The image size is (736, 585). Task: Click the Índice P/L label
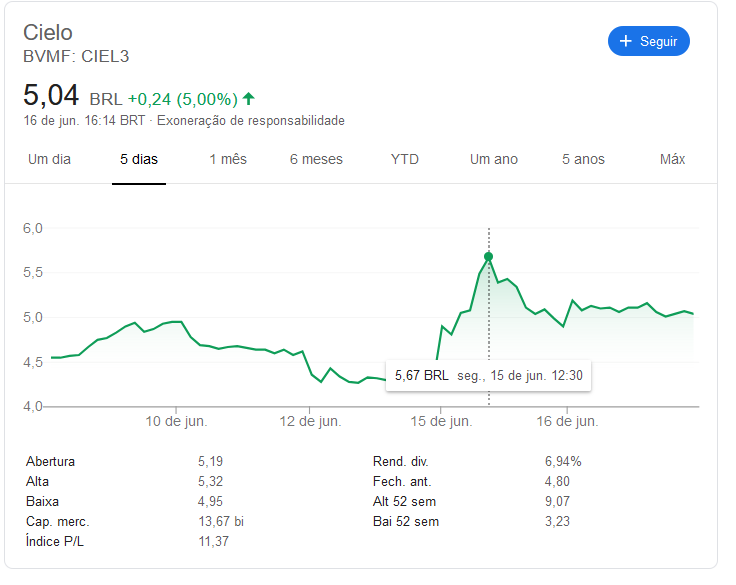coord(54,541)
